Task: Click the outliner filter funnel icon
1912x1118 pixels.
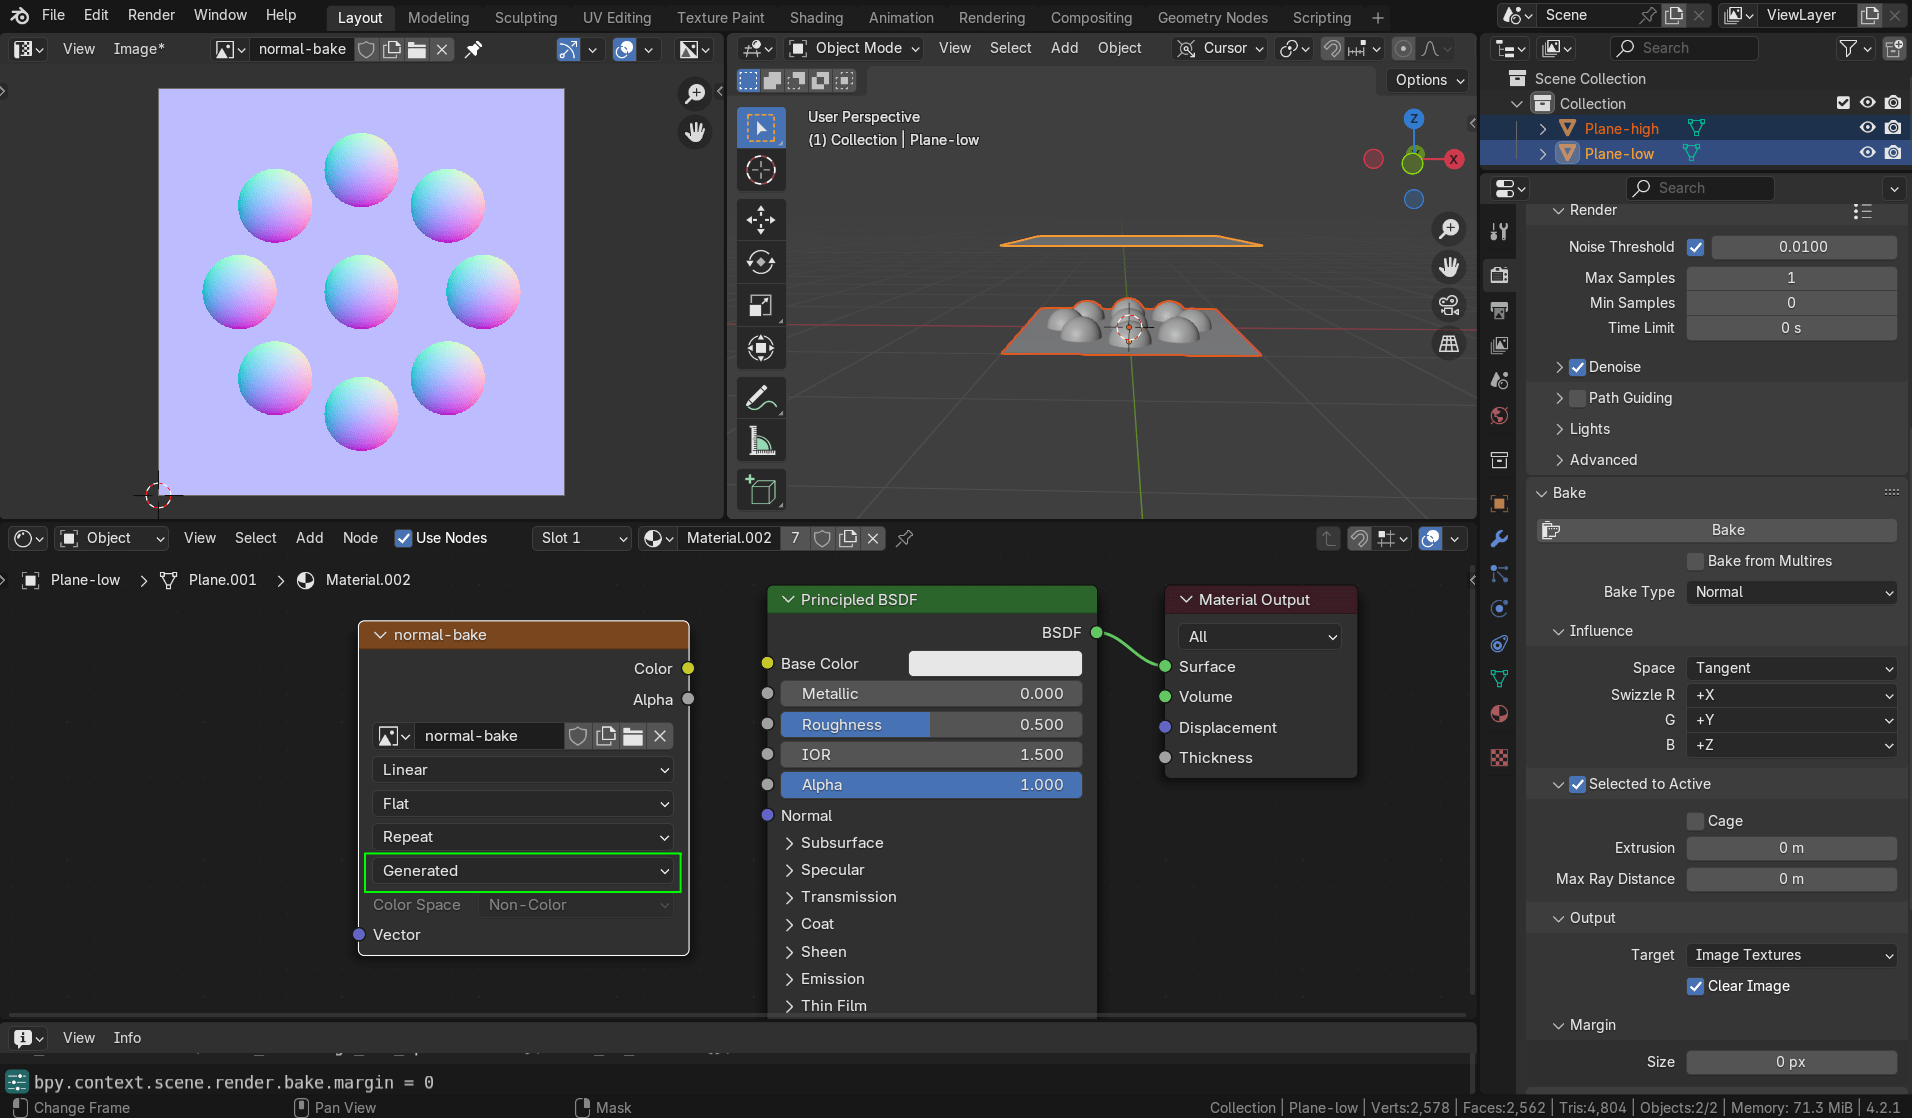Action: click(1848, 48)
